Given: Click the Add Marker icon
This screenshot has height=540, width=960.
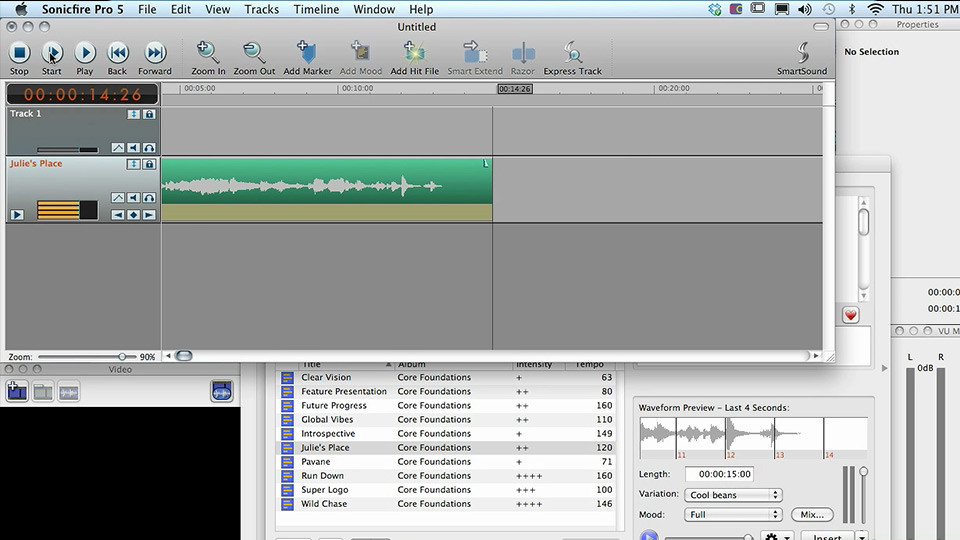Looking at the screenshot, I should 307,53.
